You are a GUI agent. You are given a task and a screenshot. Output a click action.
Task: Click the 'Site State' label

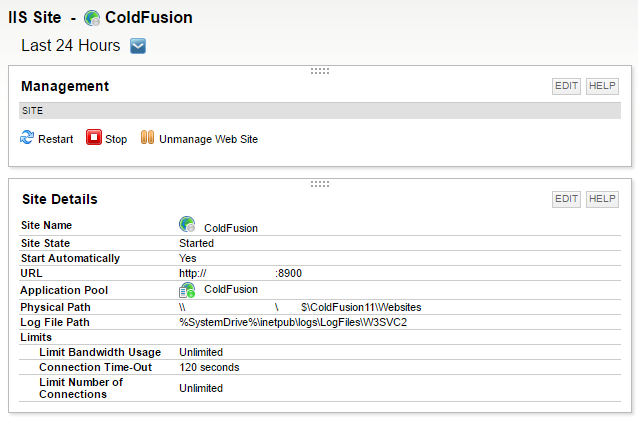coord(46,243)
